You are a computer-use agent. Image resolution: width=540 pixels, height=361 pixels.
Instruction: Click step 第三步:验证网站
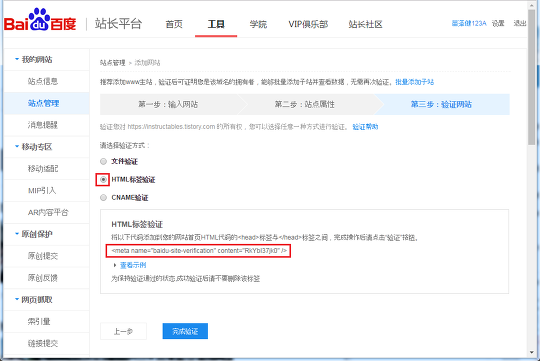[x=441, y=104]
